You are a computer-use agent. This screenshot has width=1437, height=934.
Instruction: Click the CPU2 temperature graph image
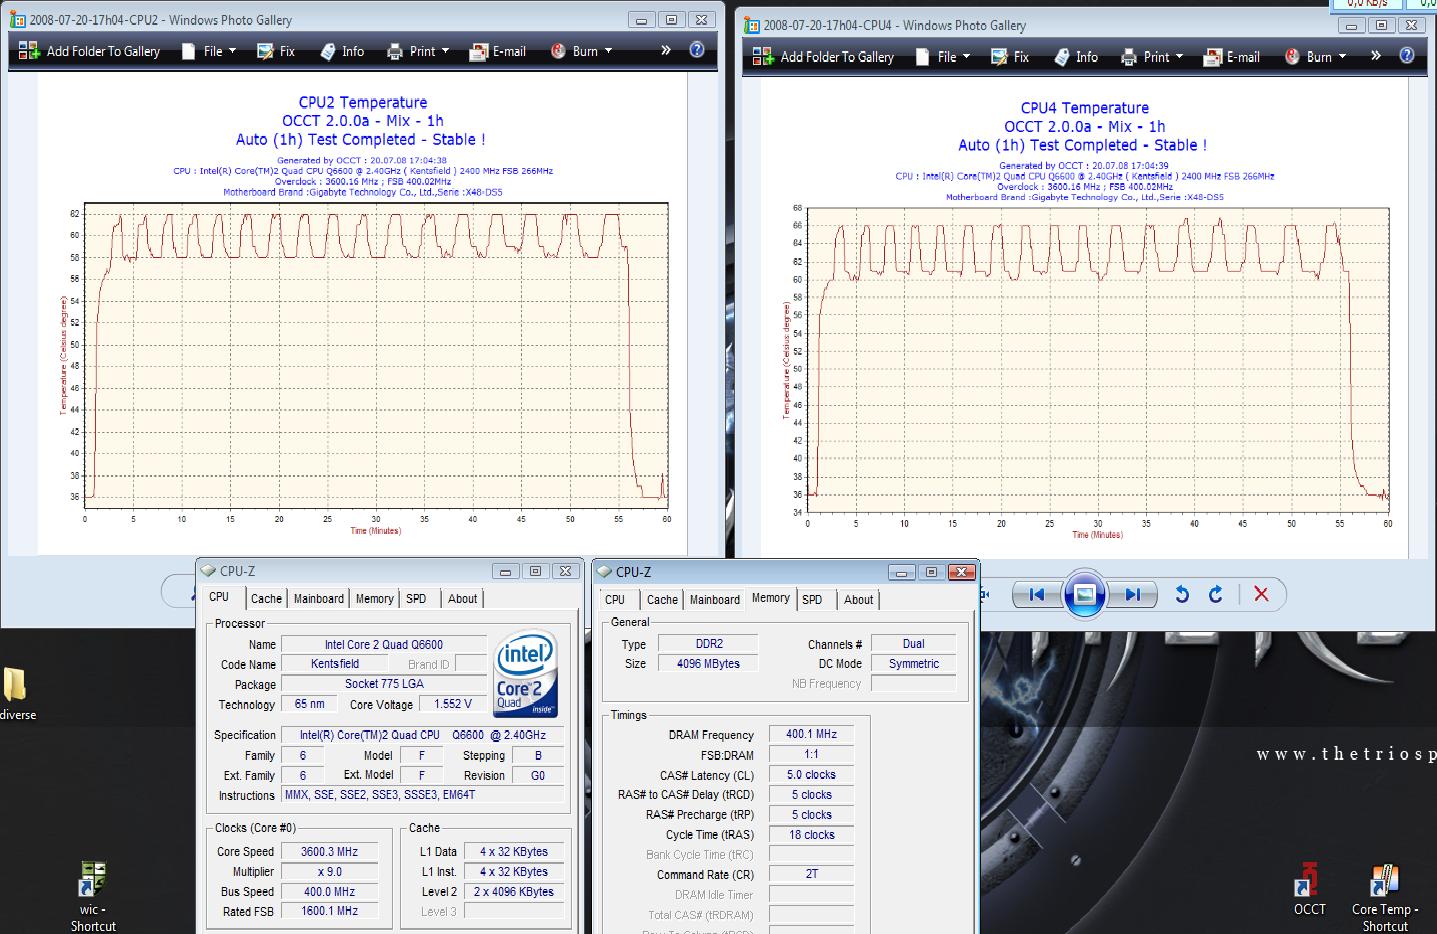362,314
